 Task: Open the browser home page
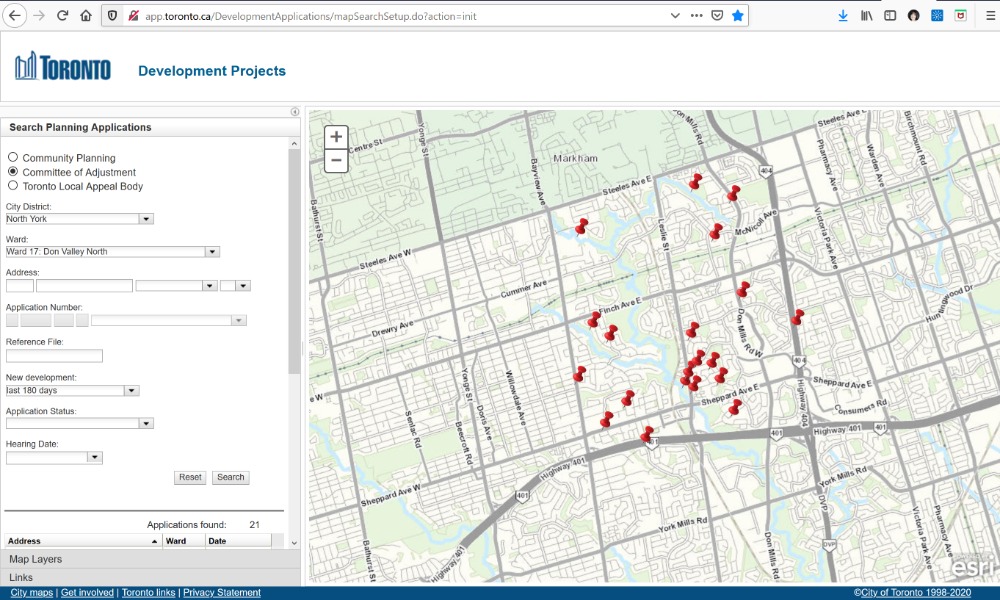[85, 16]
